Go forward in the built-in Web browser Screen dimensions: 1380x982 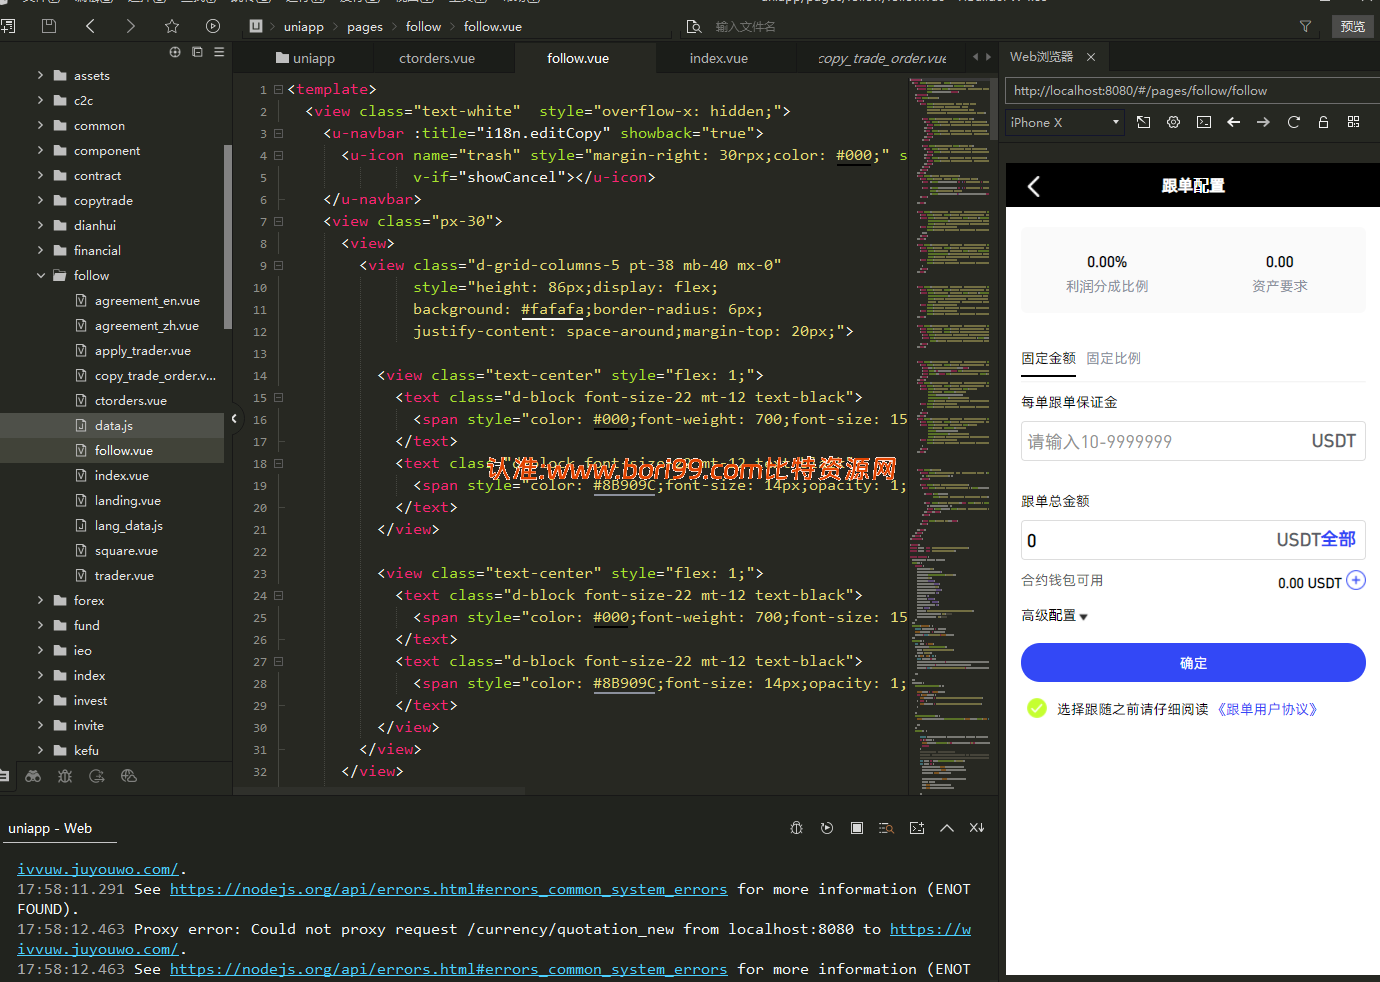pos(1264,122)
